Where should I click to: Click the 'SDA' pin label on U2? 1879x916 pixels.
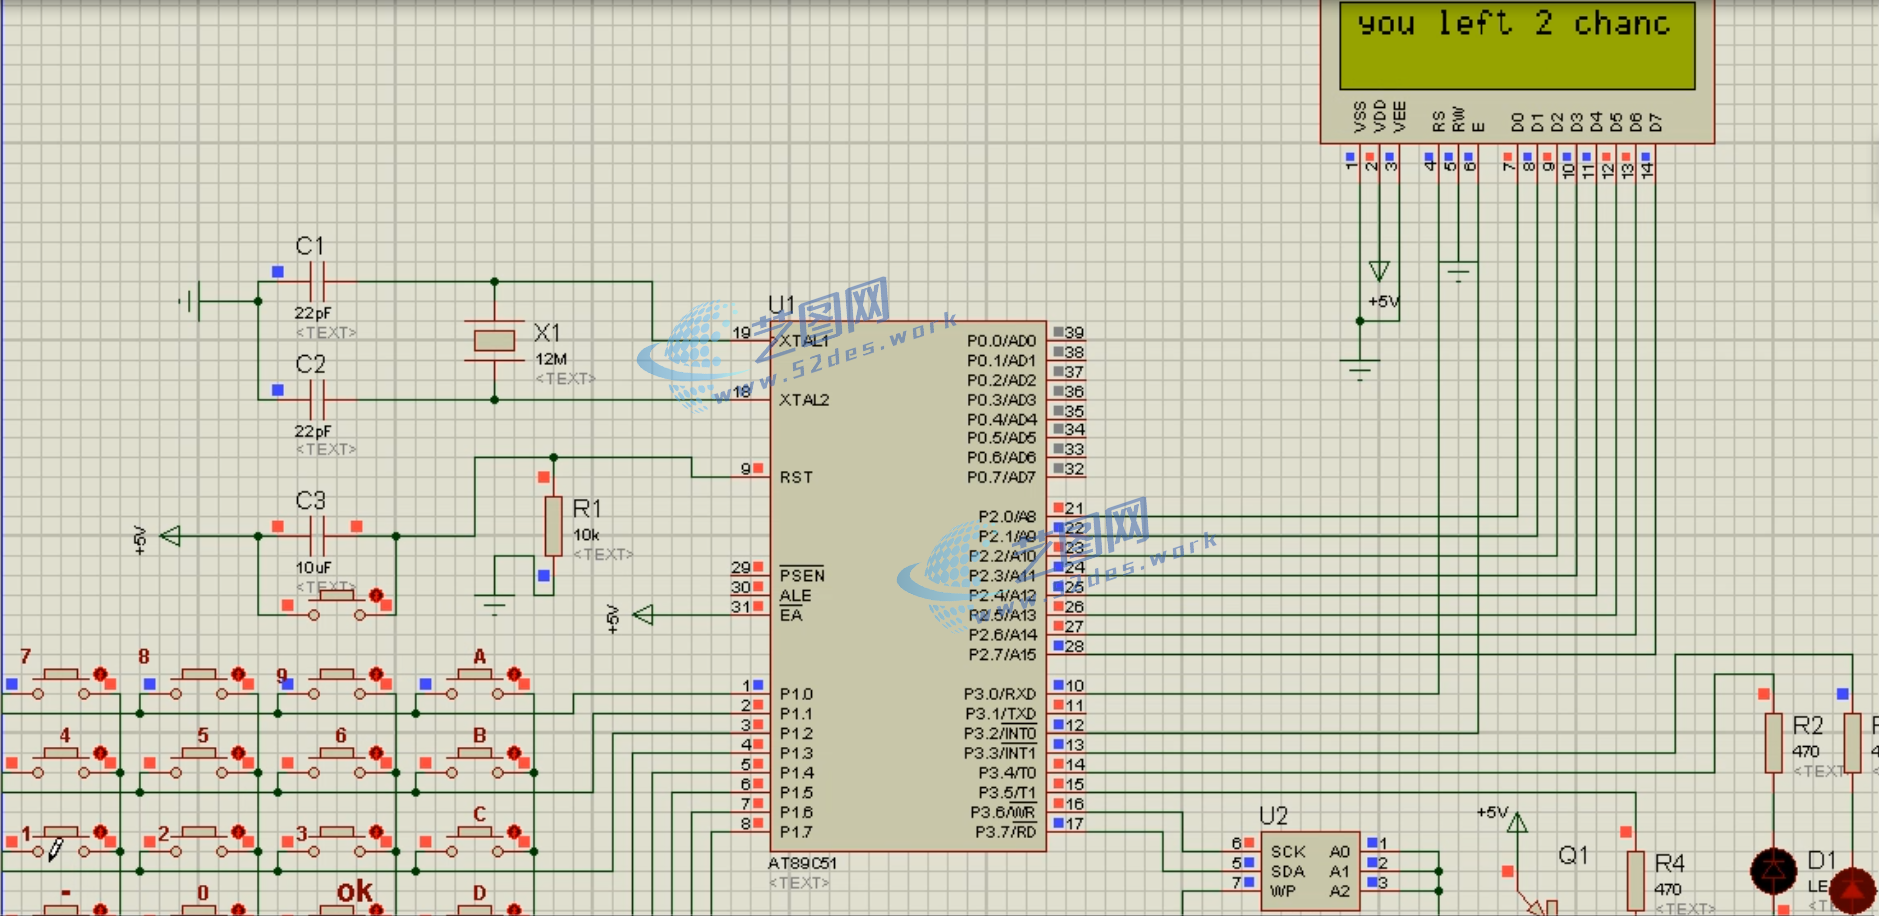1288,872
